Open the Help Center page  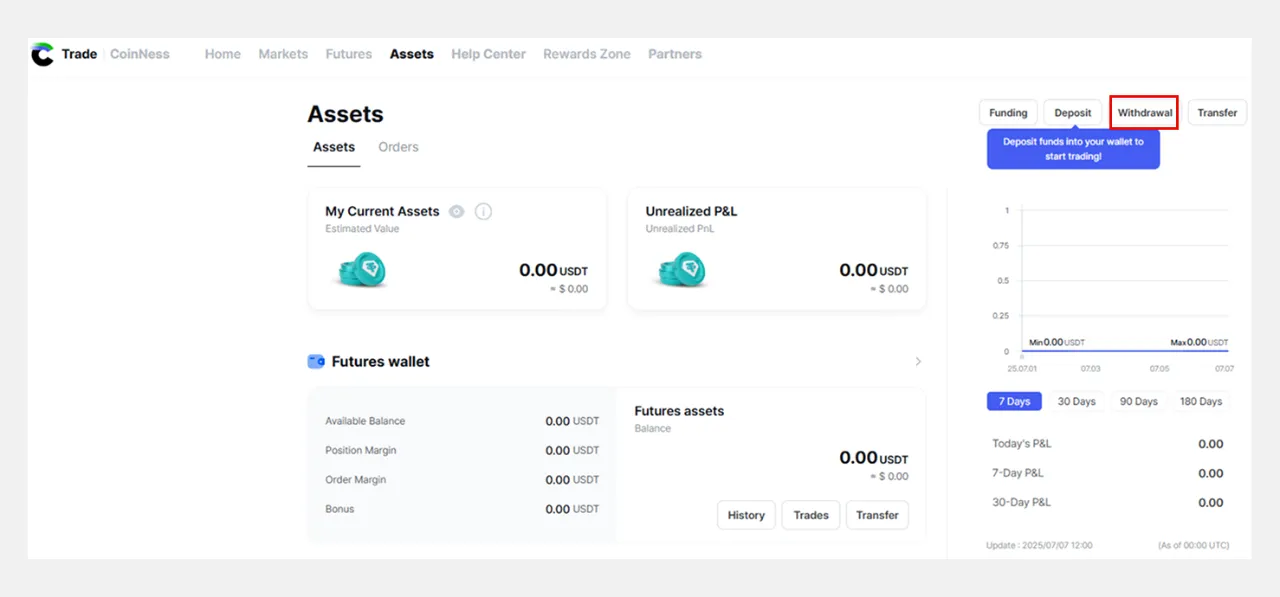coord(488,54)
